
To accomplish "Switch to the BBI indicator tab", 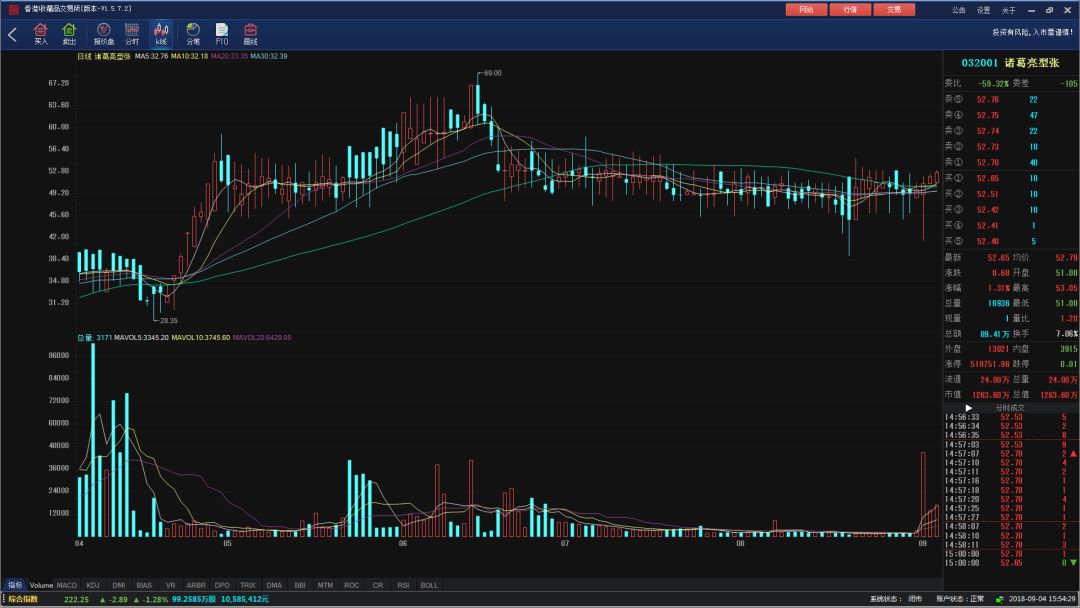I will (x=300, y=585).
